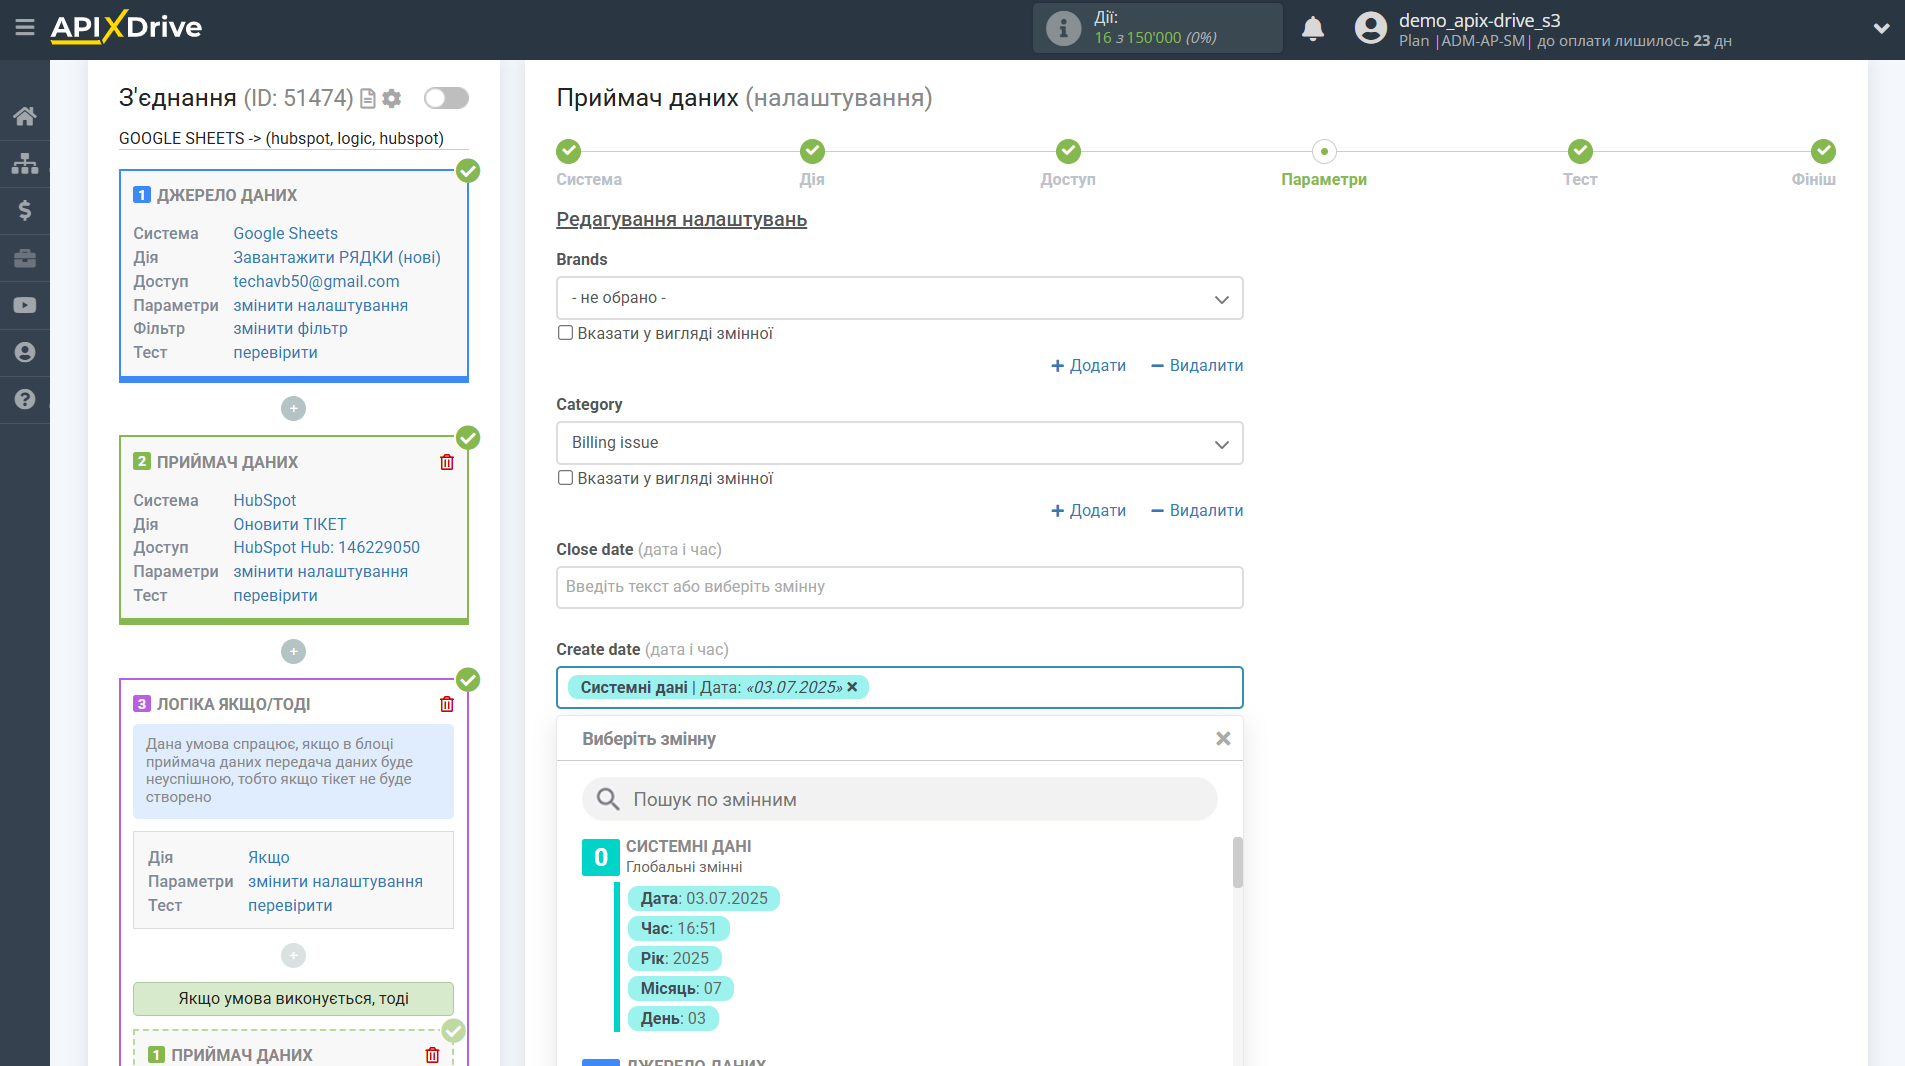Click the variable list scrollbar
Image resolution: width=1905 pixels, height=1066 pixels.
pos(1238,862)
